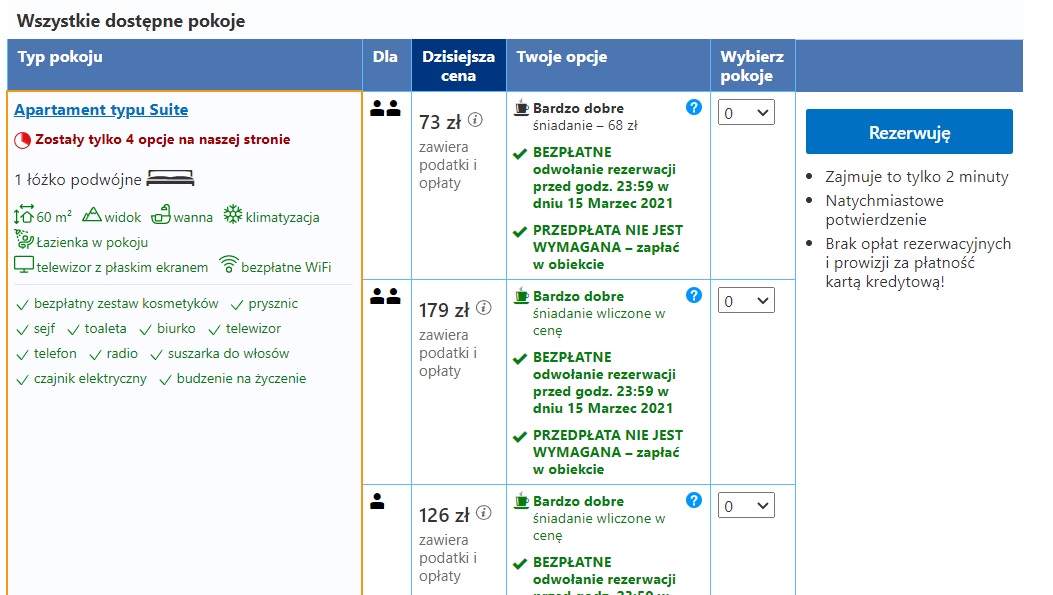Open the Apartament typu Suite link
Screen dimensions: 1053x595
(x=101, y=109)
